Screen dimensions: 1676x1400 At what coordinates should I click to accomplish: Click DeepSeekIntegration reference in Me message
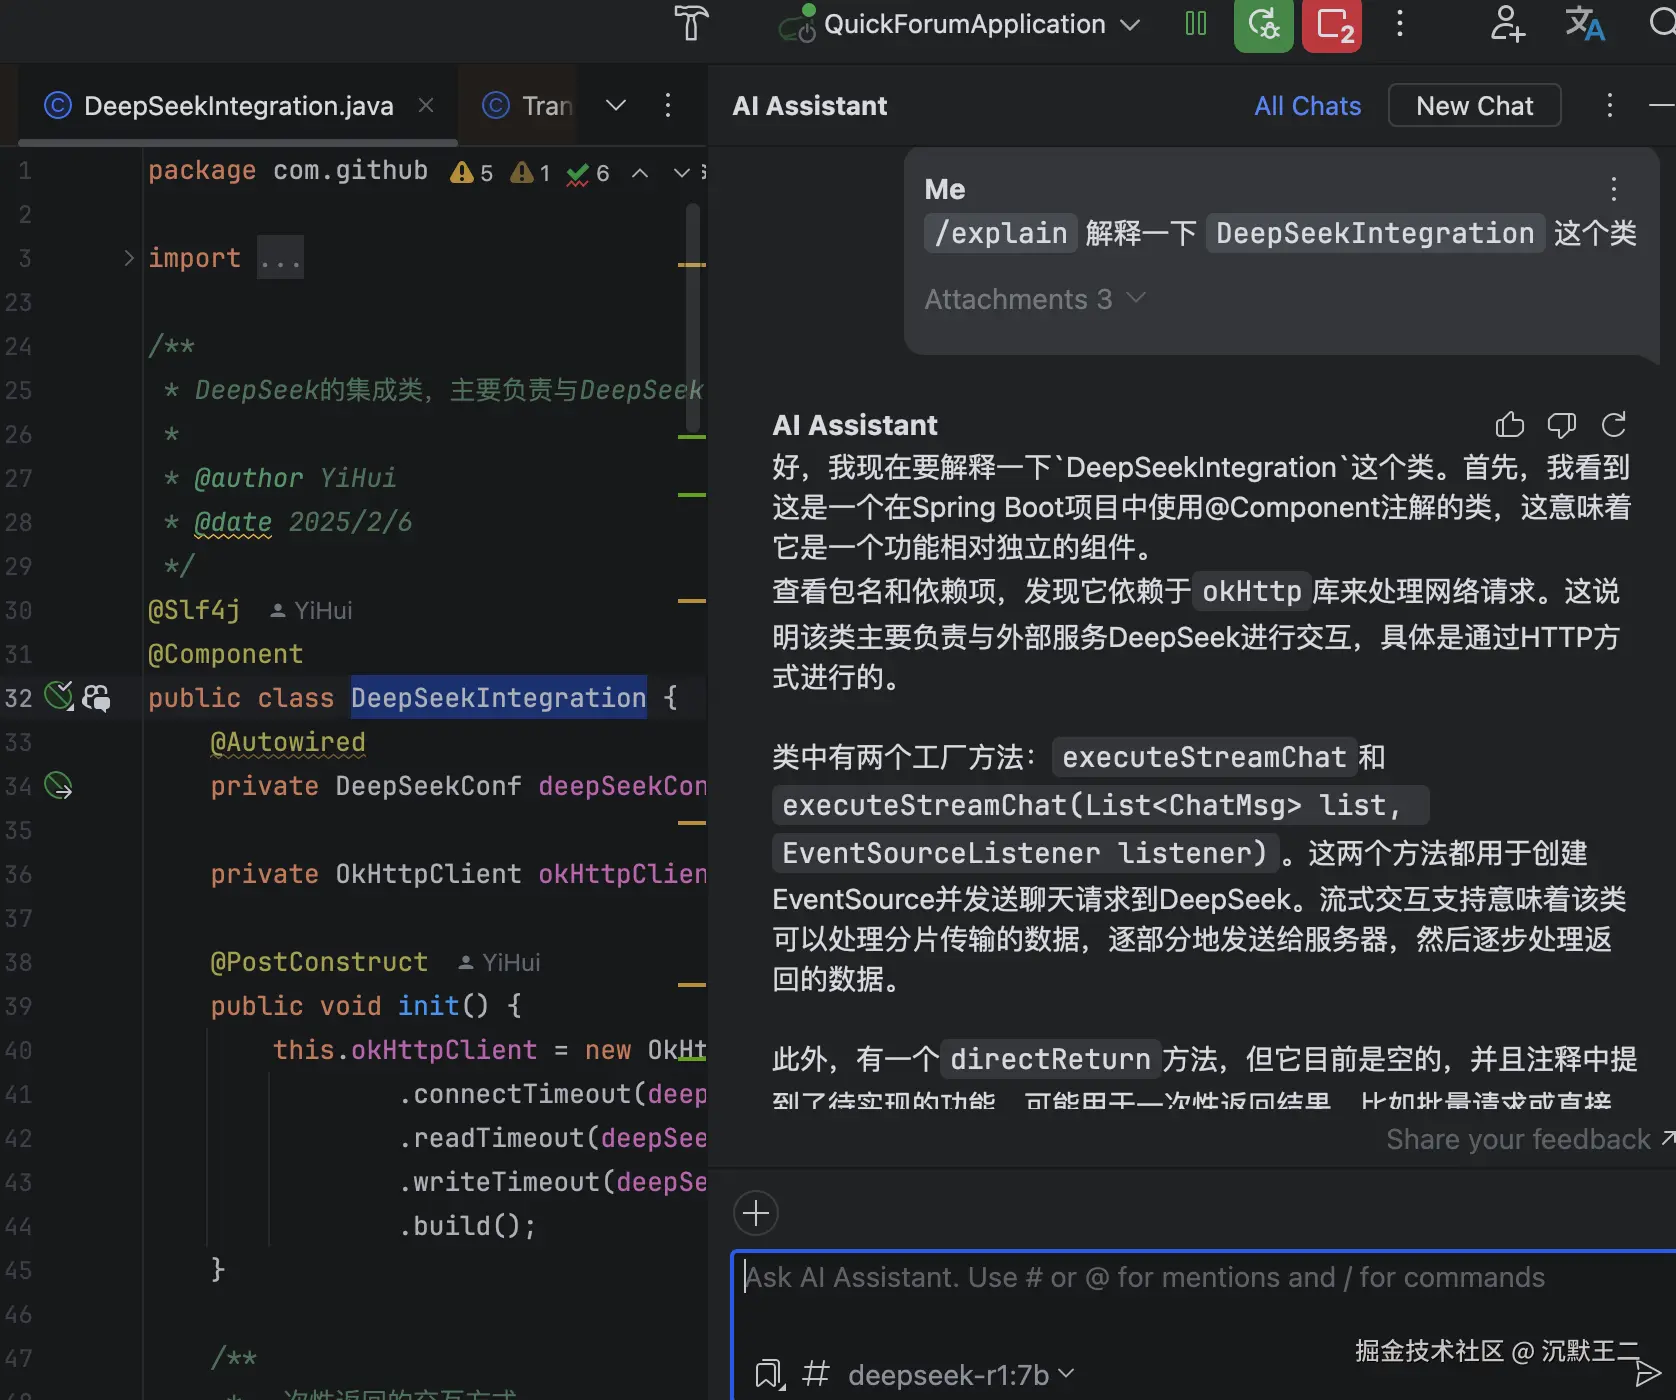(x=1375, y=233)
